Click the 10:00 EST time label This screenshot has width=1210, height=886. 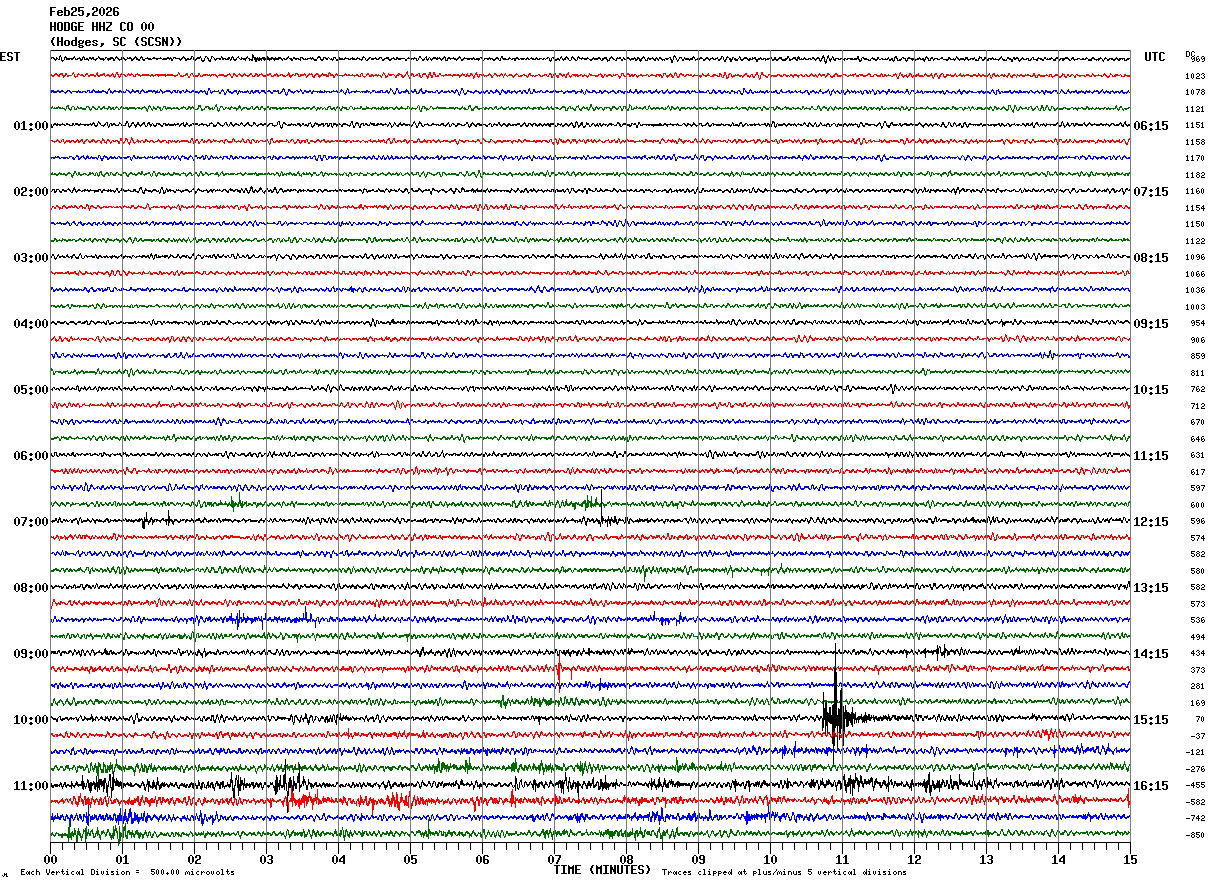pyautogui.click(x=31, y=720)
